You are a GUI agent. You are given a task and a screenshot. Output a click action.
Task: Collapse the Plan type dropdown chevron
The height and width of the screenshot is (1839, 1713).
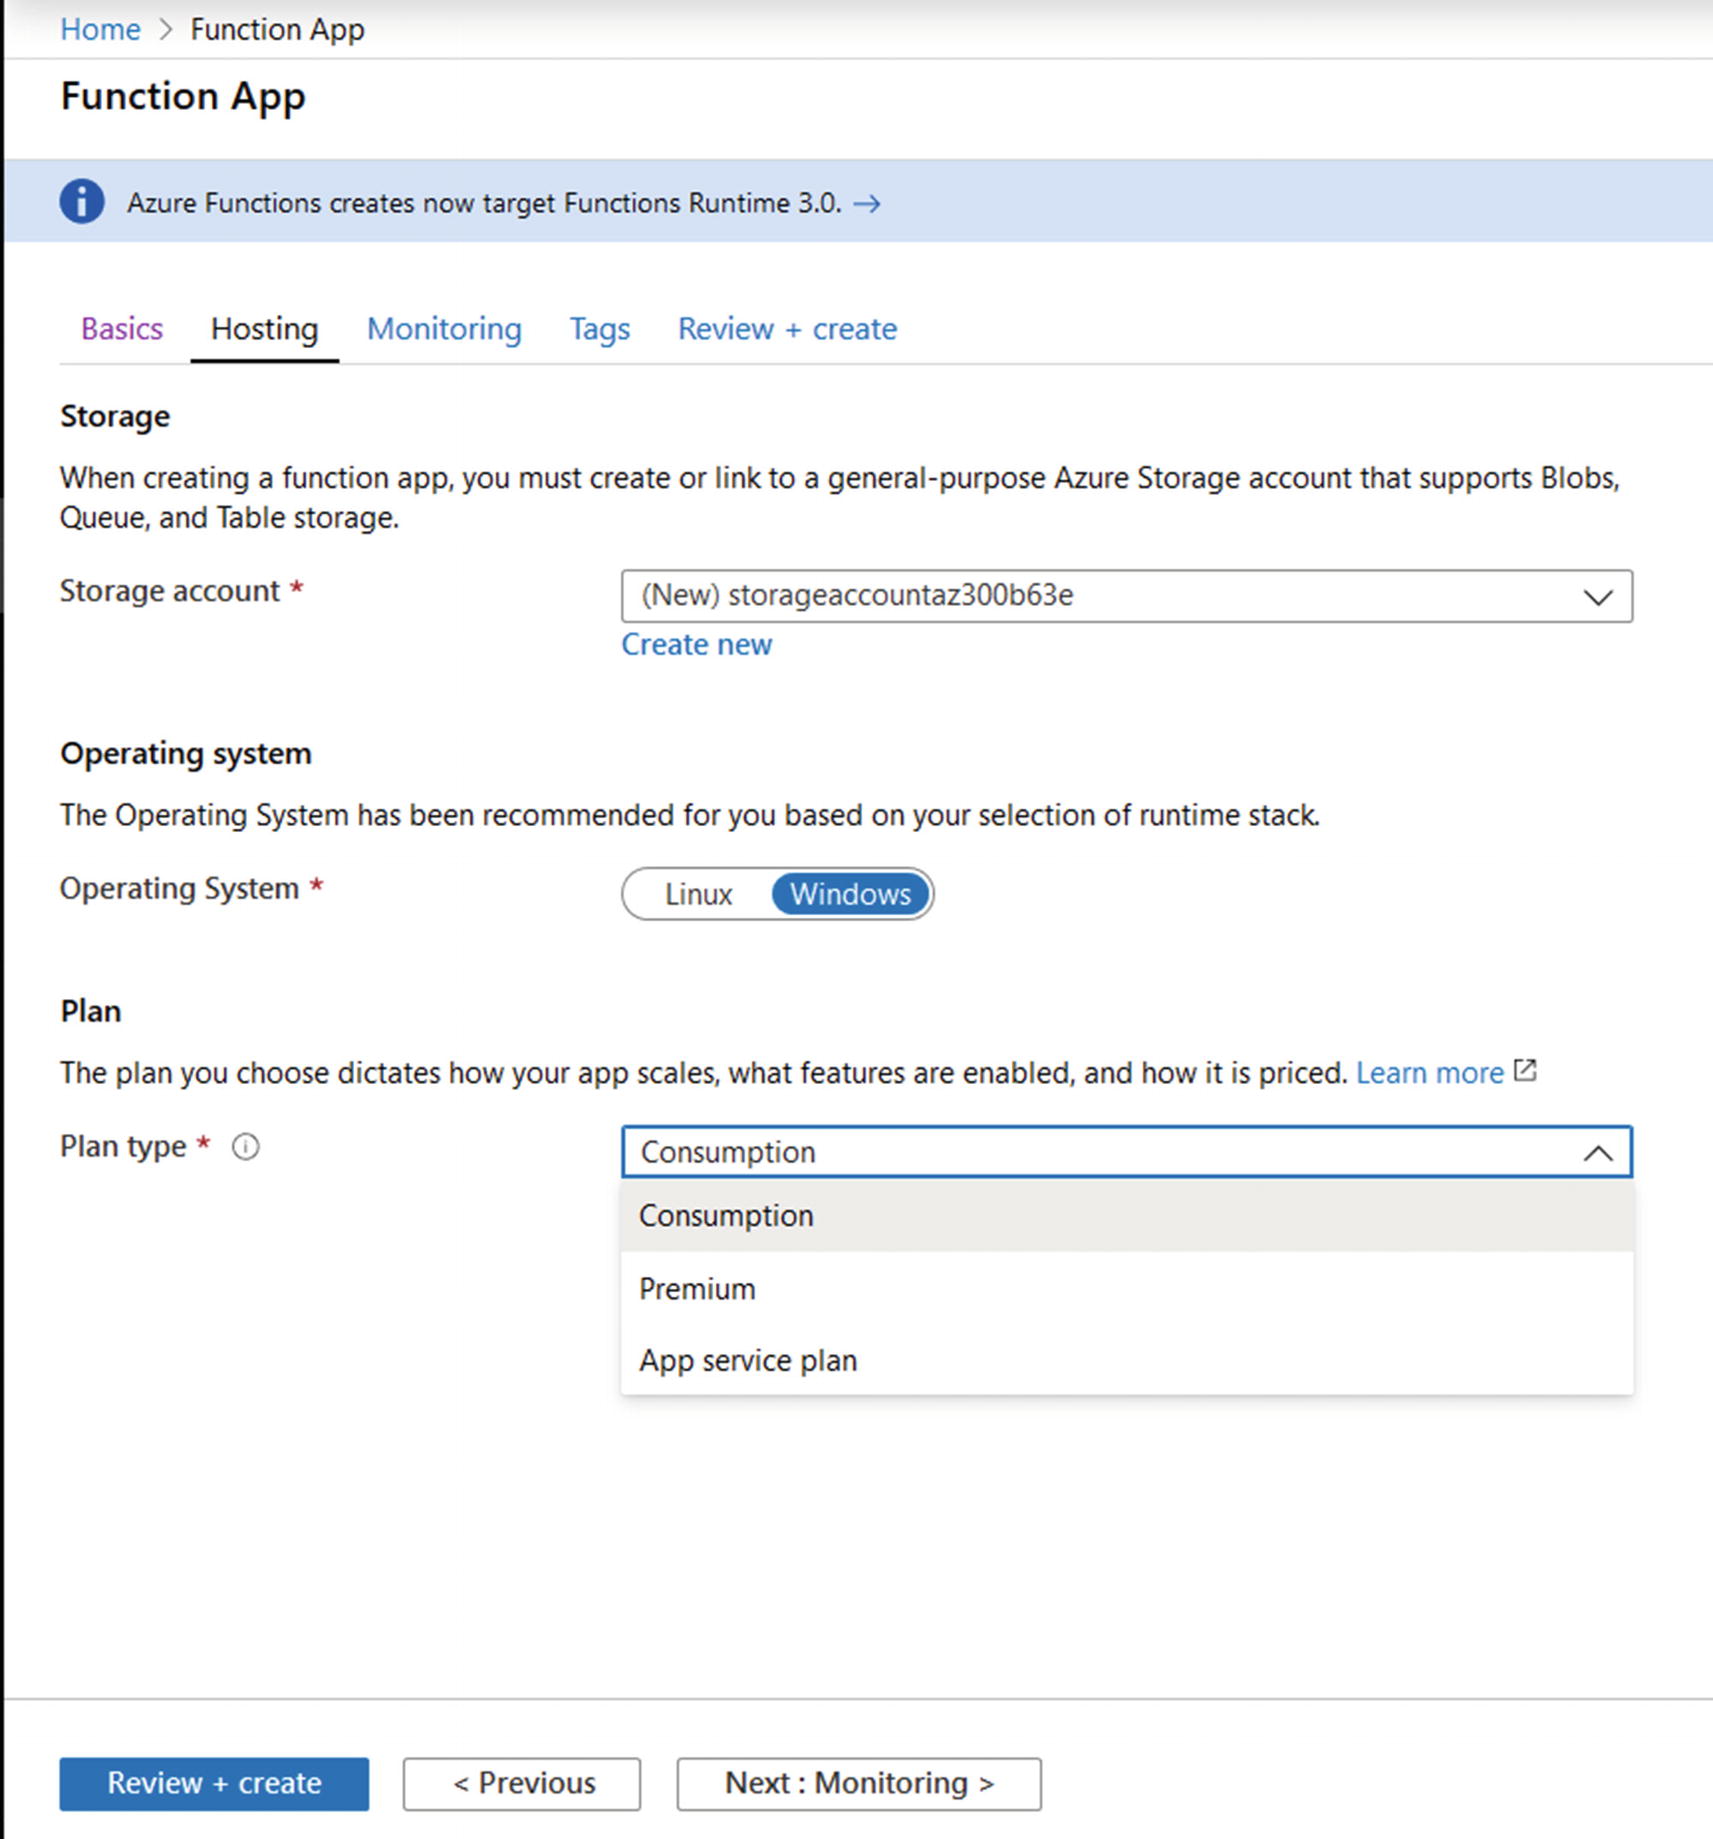(x=1598, y=1153)
